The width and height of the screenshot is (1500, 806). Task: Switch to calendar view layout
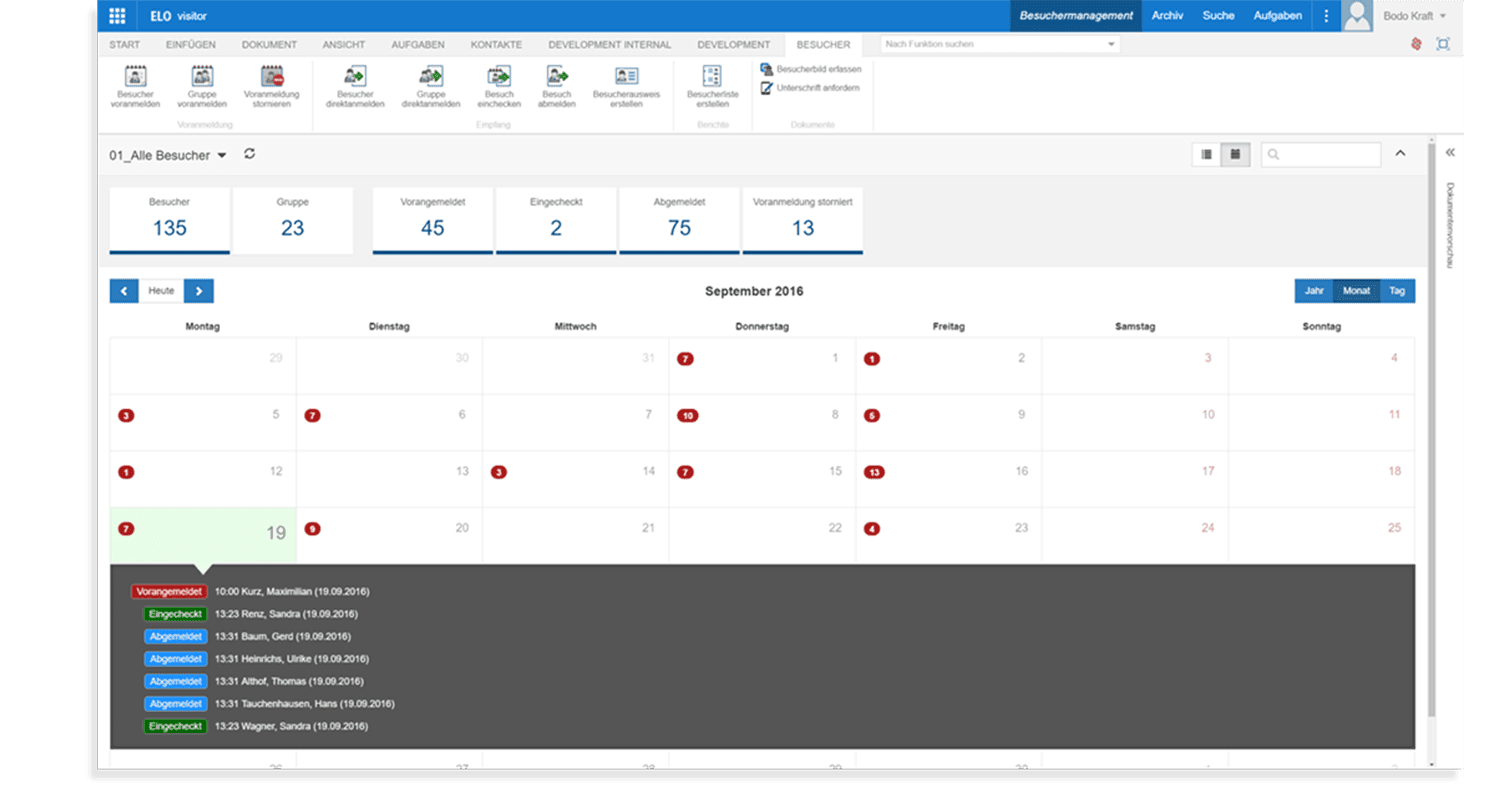click(1236, 154)
